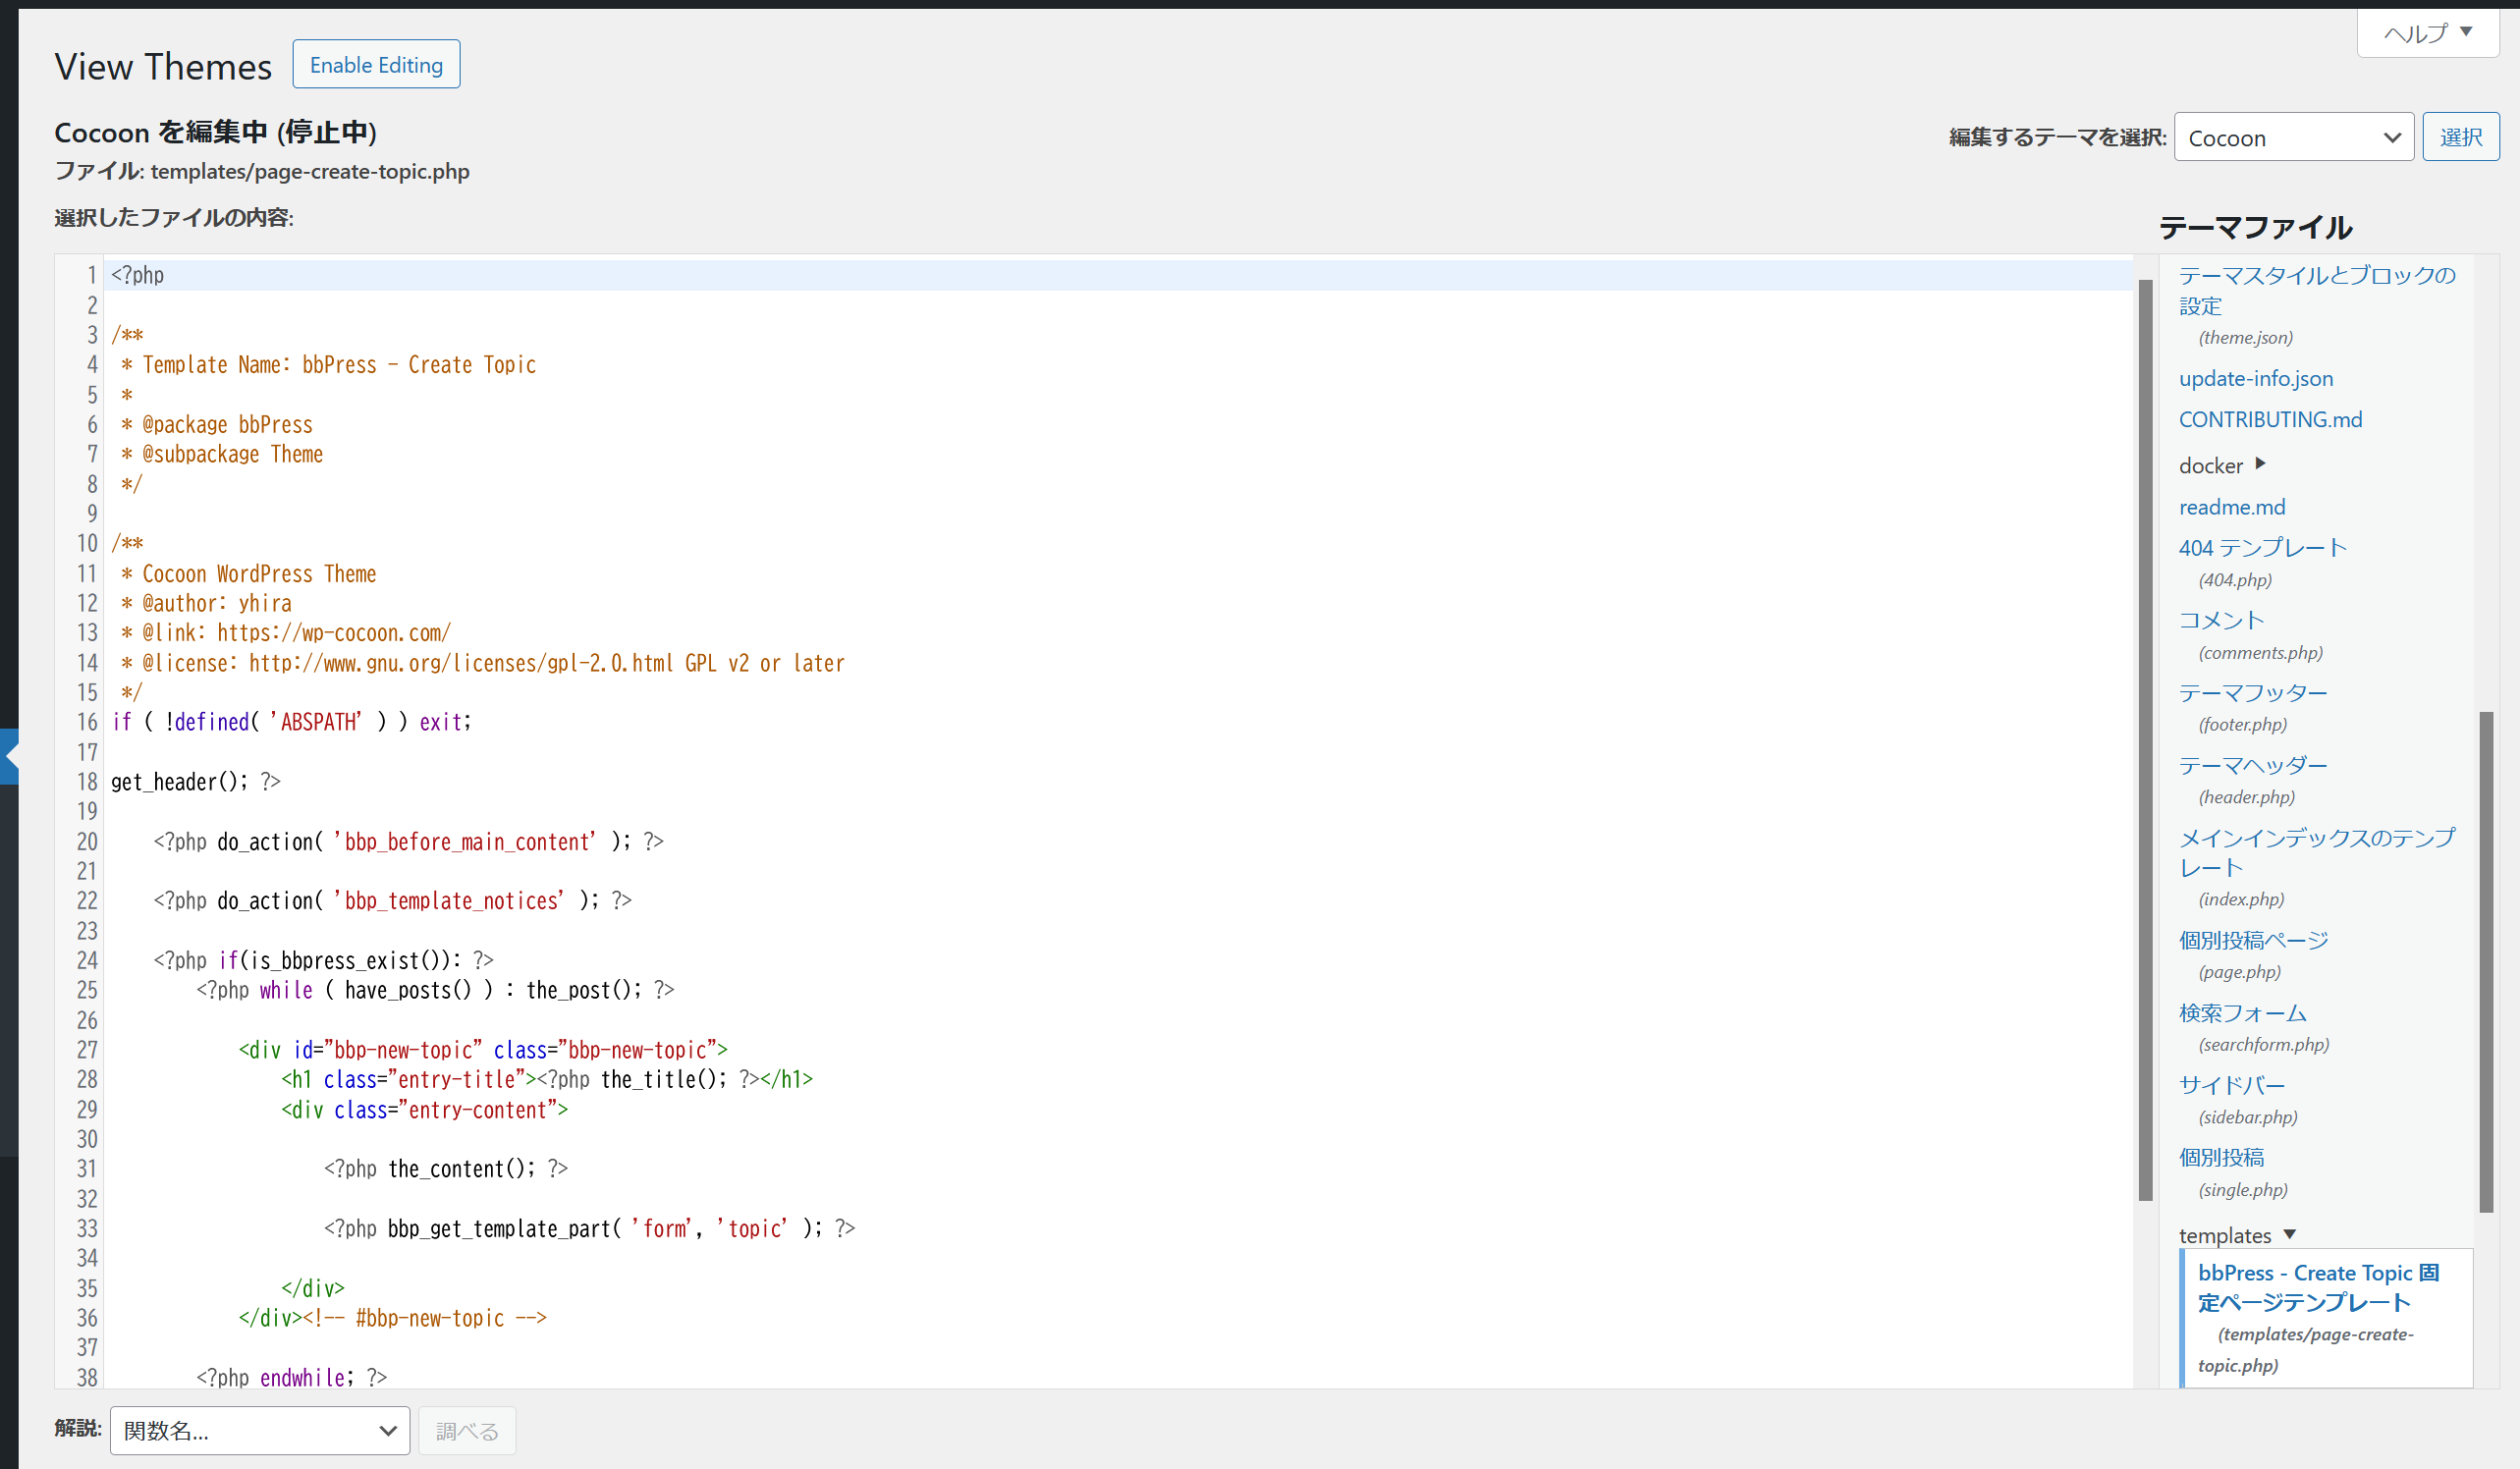This screenshot has width=2520, height=1469.
Task: Click the code editor vertical scrollbar
Action: coord(2144,740)
